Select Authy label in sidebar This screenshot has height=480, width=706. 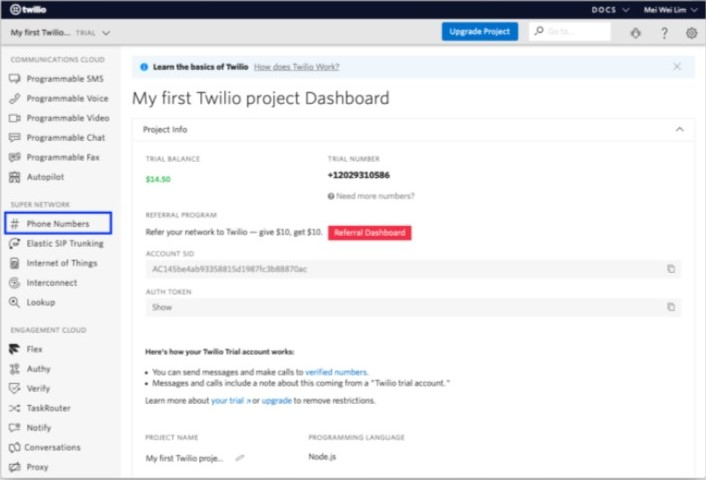(x=38, y=369)
